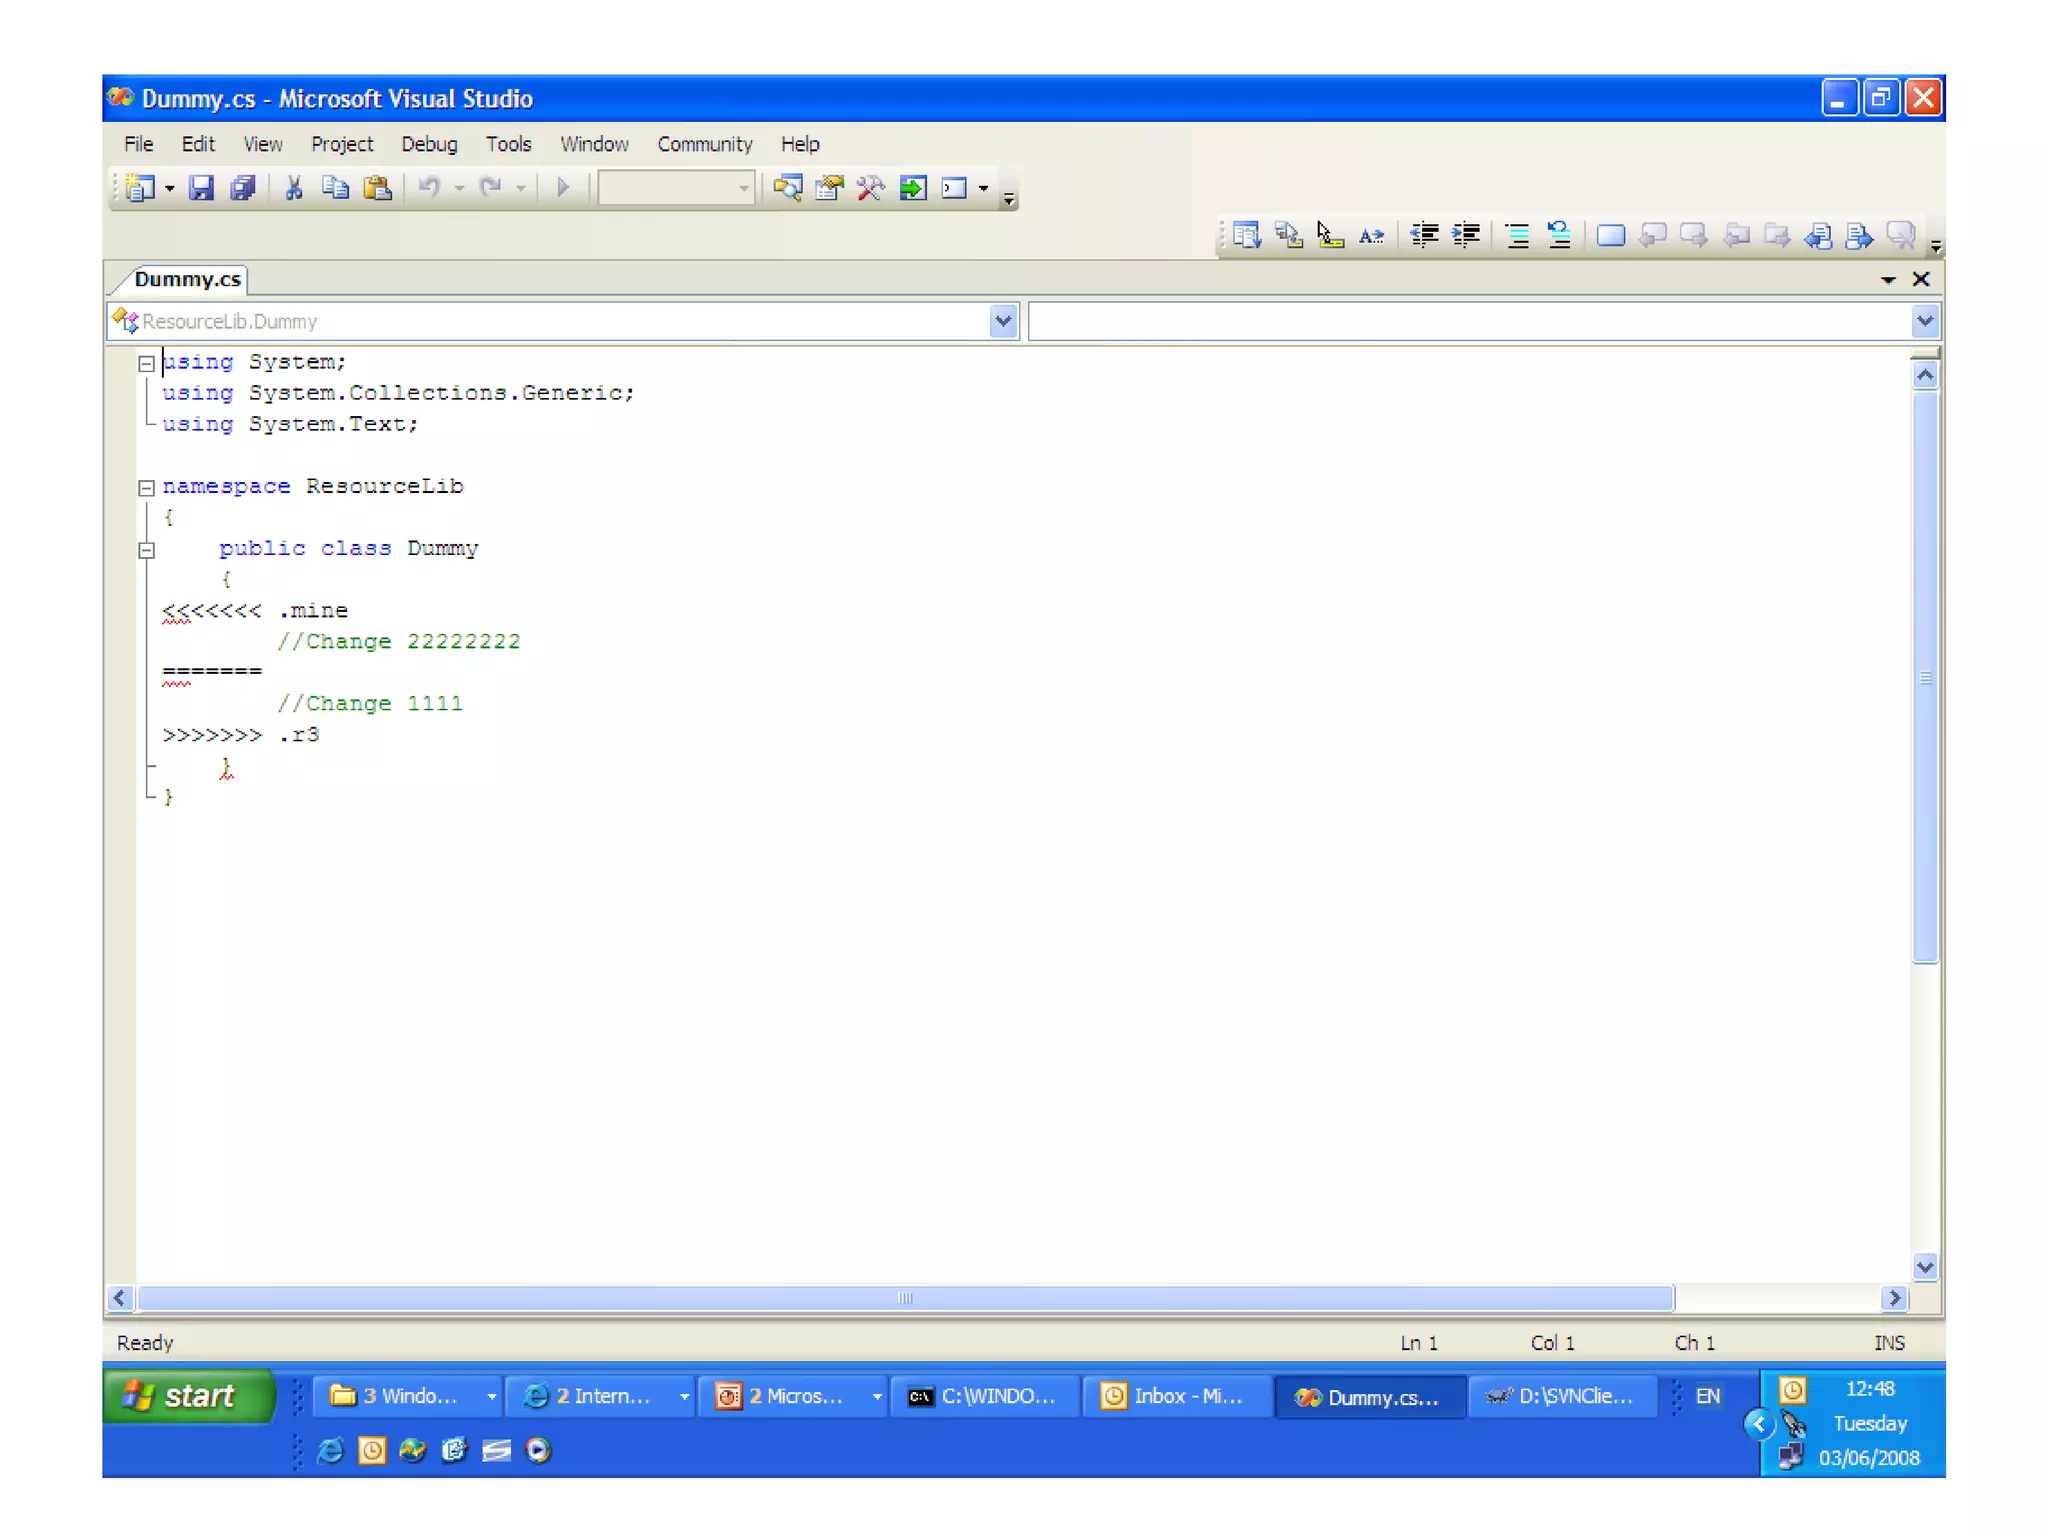Click the Inbox taskbar button

tap(1176, 1396)
